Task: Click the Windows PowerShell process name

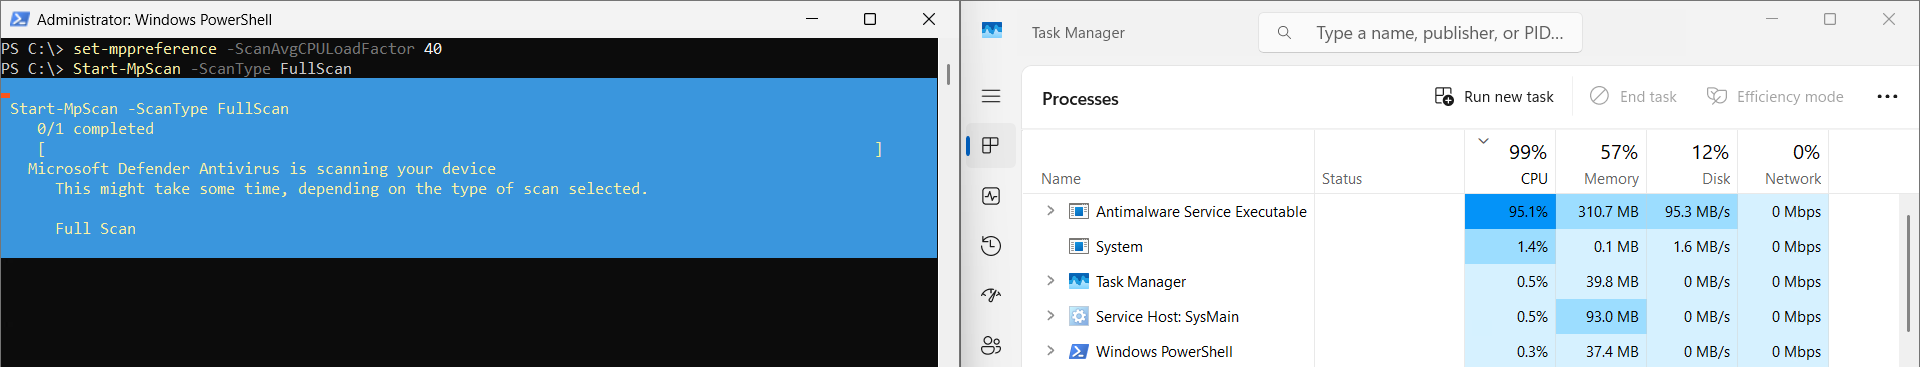Action: point(1164,352)
